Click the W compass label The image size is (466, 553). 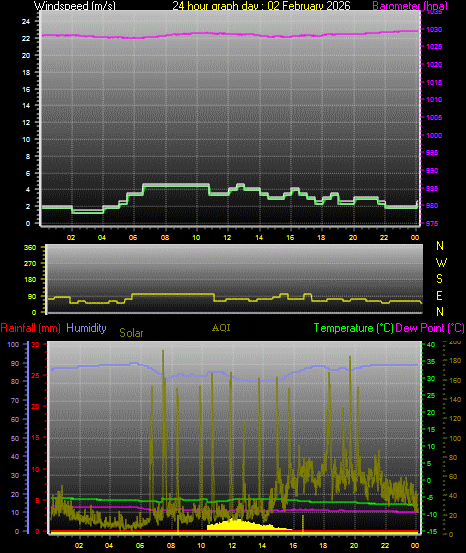(441, 262)
